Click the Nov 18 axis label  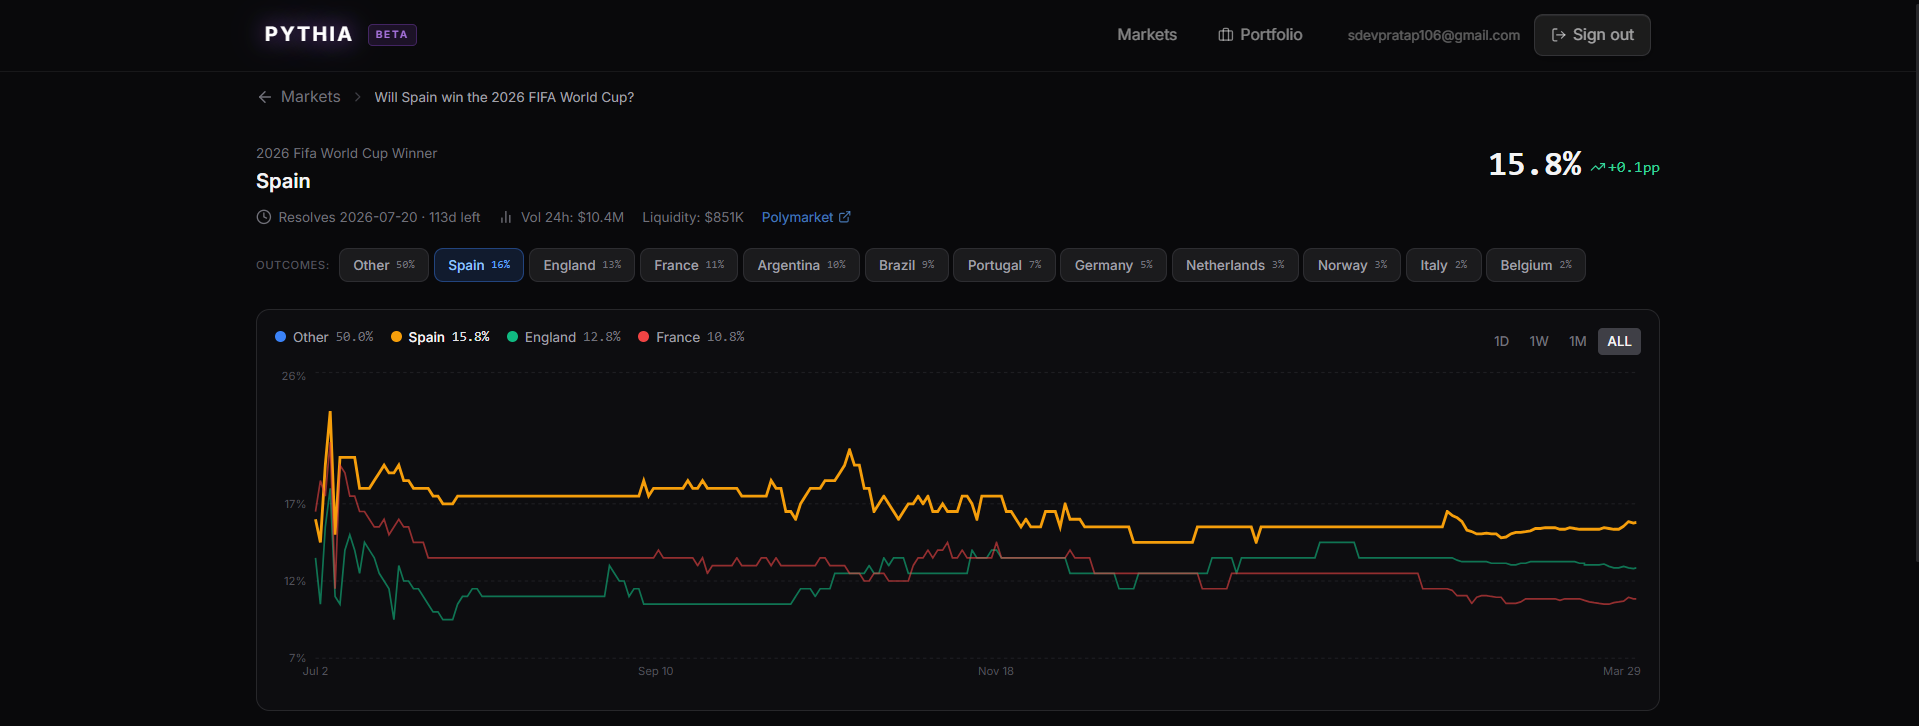pos(996,671)
